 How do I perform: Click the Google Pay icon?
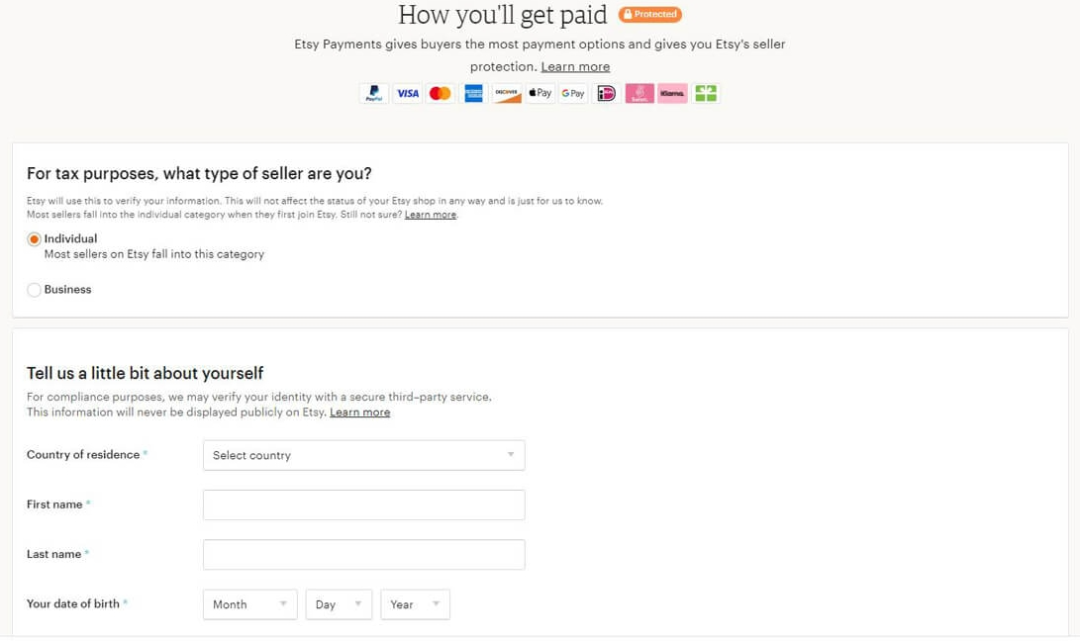point(572,93)
